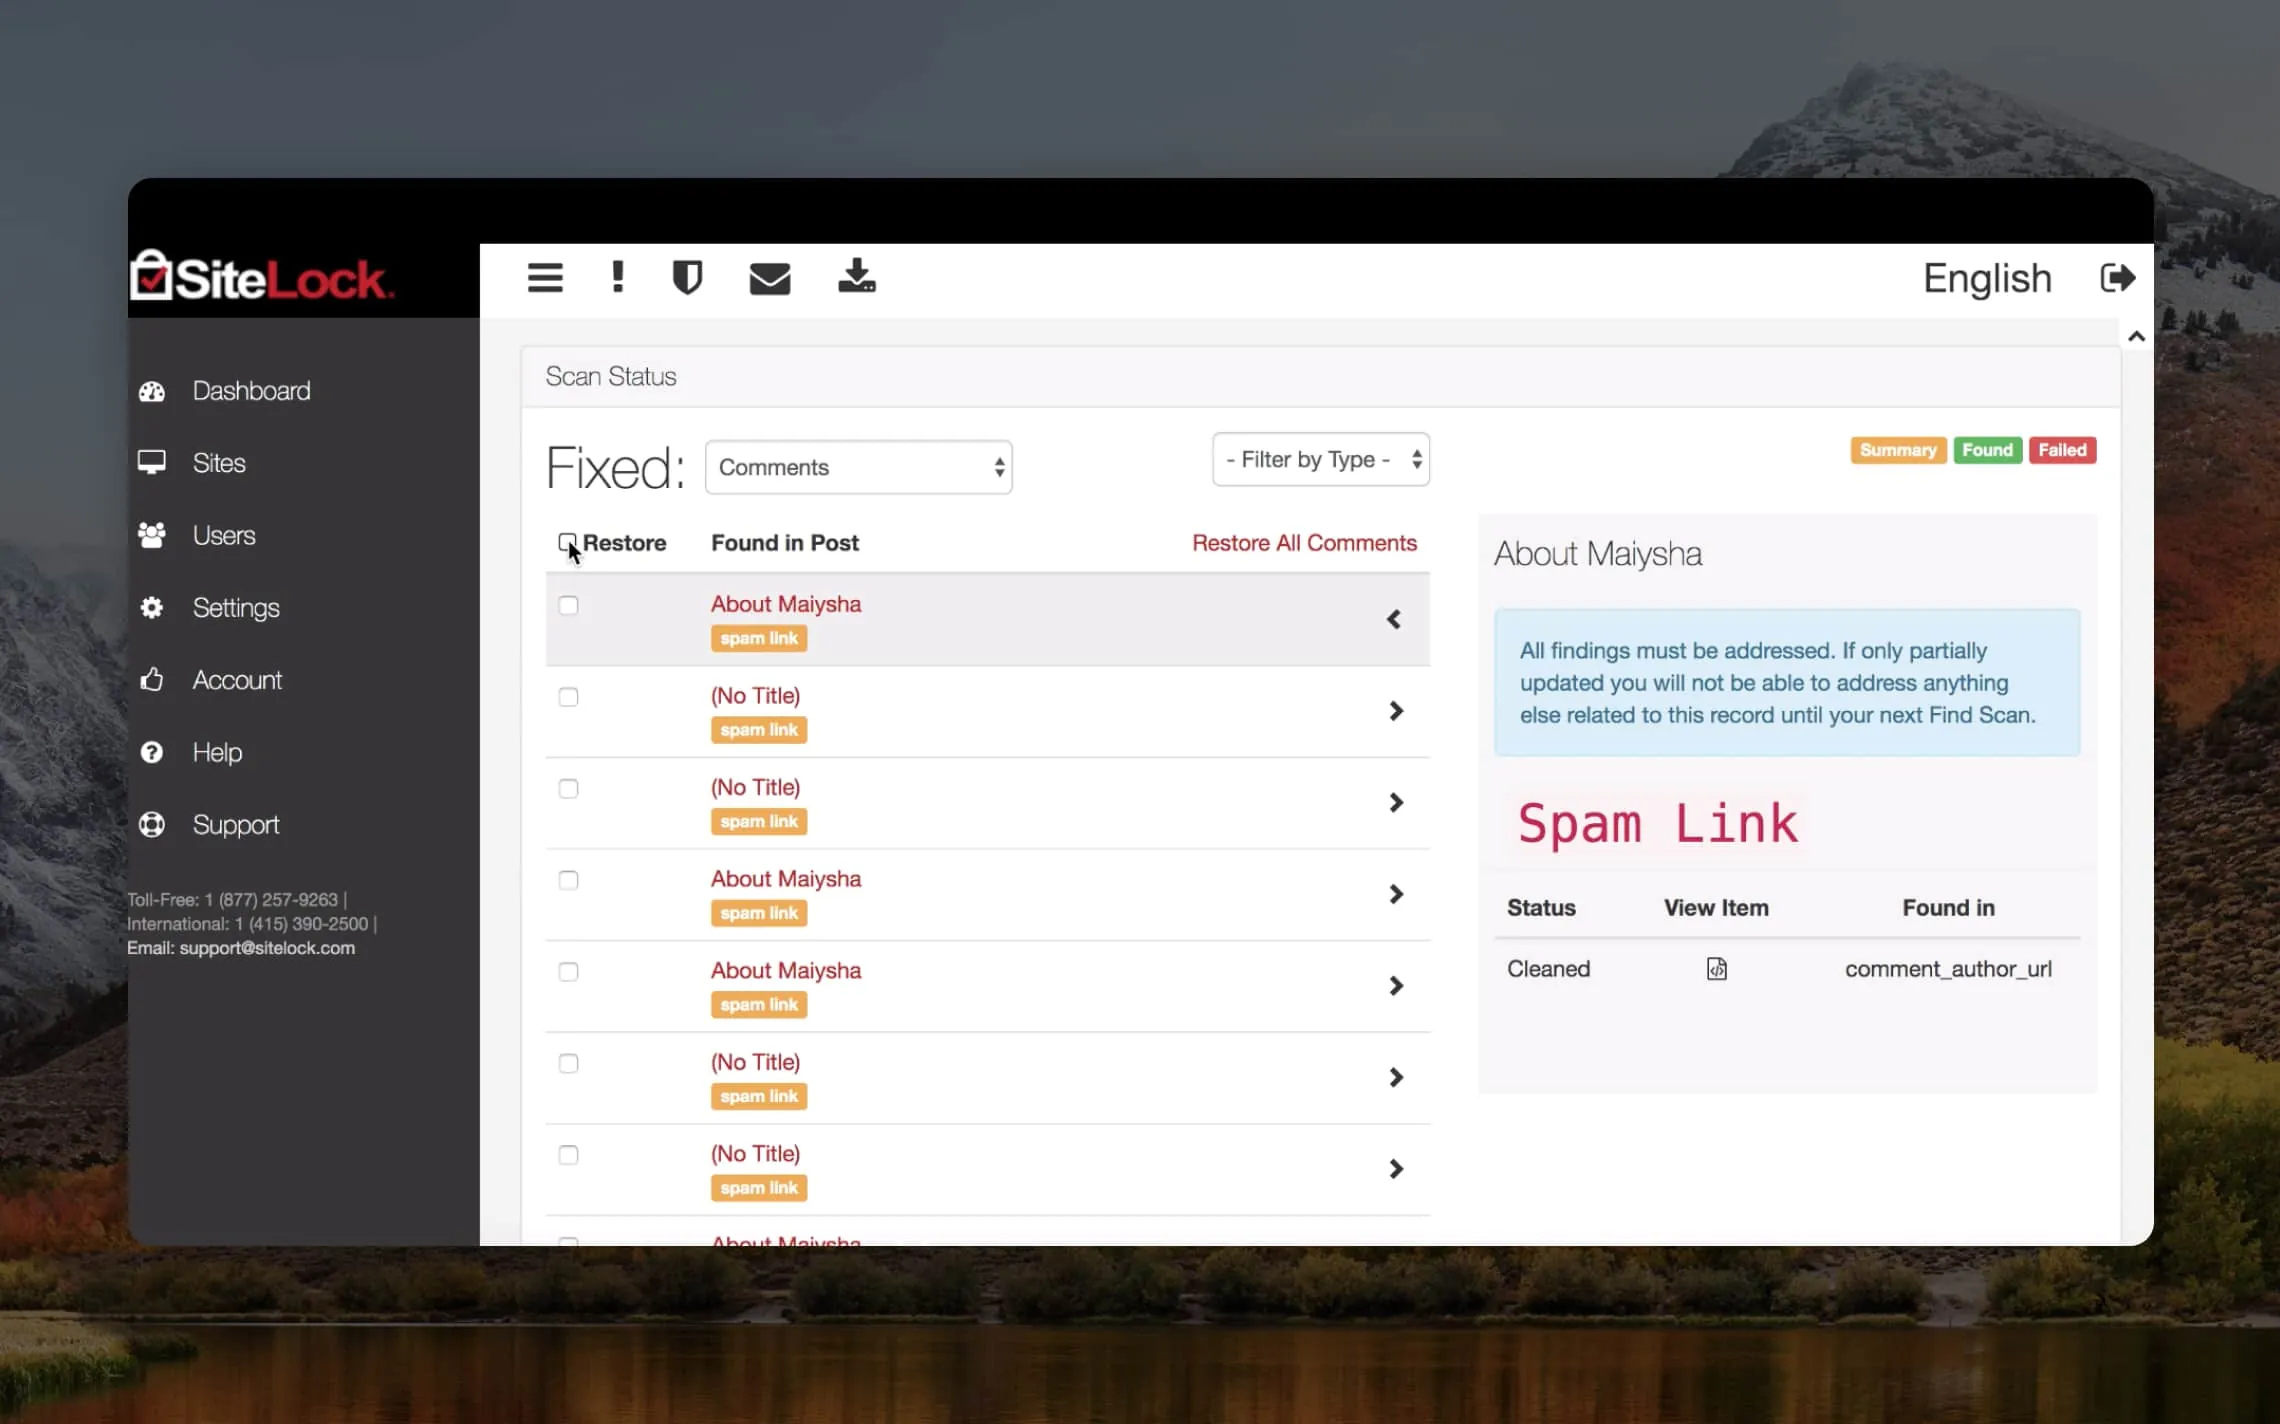
Task: Toggle the Restore select-all checkbox
Action: click(x=567, y=542)
